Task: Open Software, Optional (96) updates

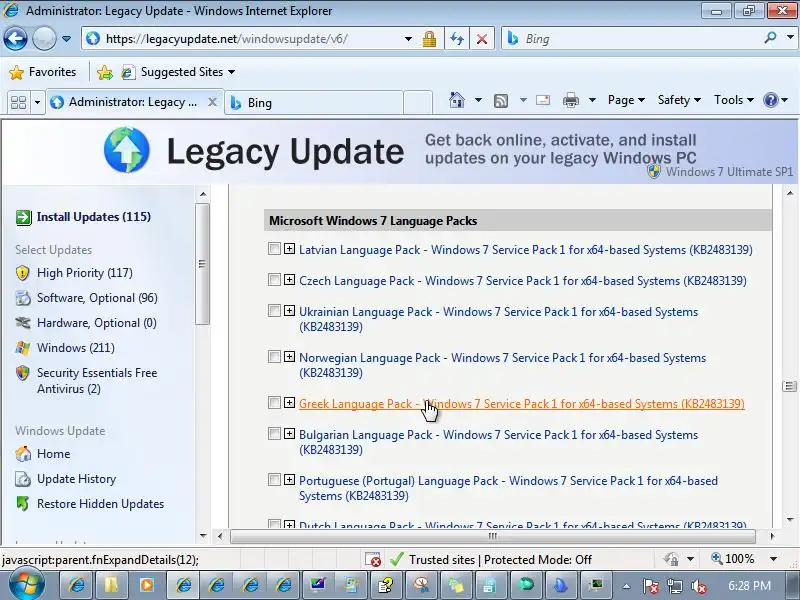Action: point(97,298)
